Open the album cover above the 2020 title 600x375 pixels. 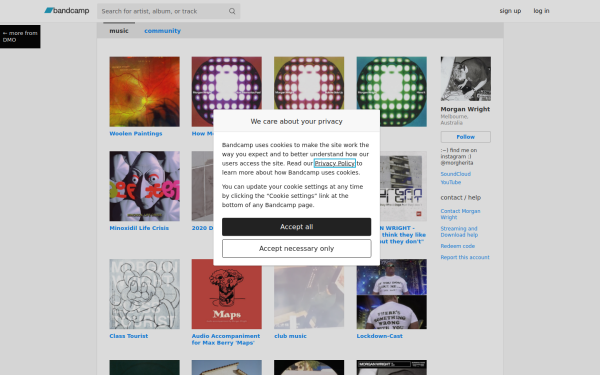202,186
